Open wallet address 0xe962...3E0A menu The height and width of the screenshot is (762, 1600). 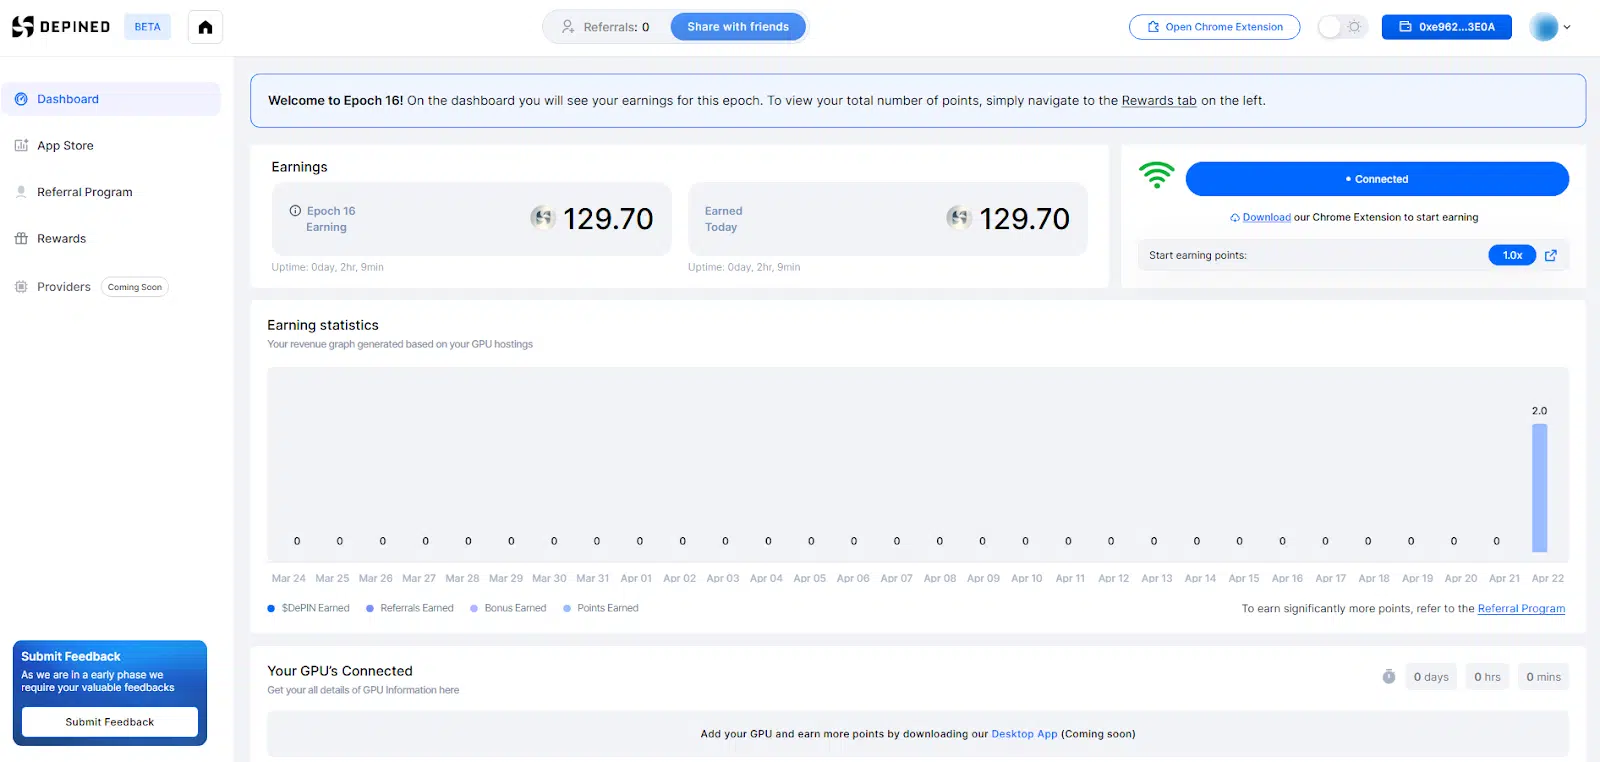tap(1446, 27)
